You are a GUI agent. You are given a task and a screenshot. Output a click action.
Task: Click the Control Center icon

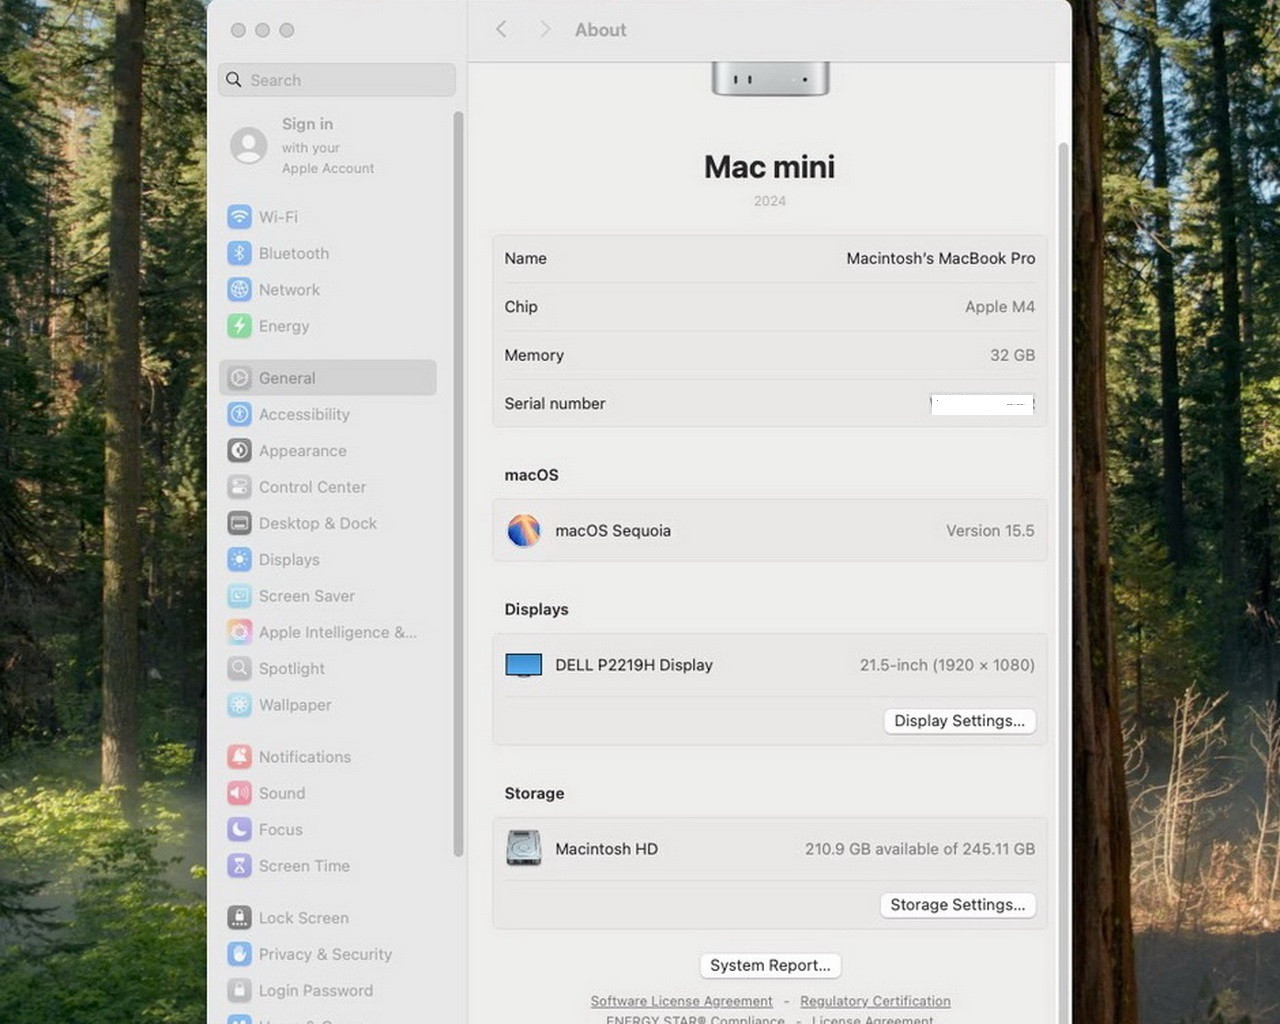pos(239,487)
